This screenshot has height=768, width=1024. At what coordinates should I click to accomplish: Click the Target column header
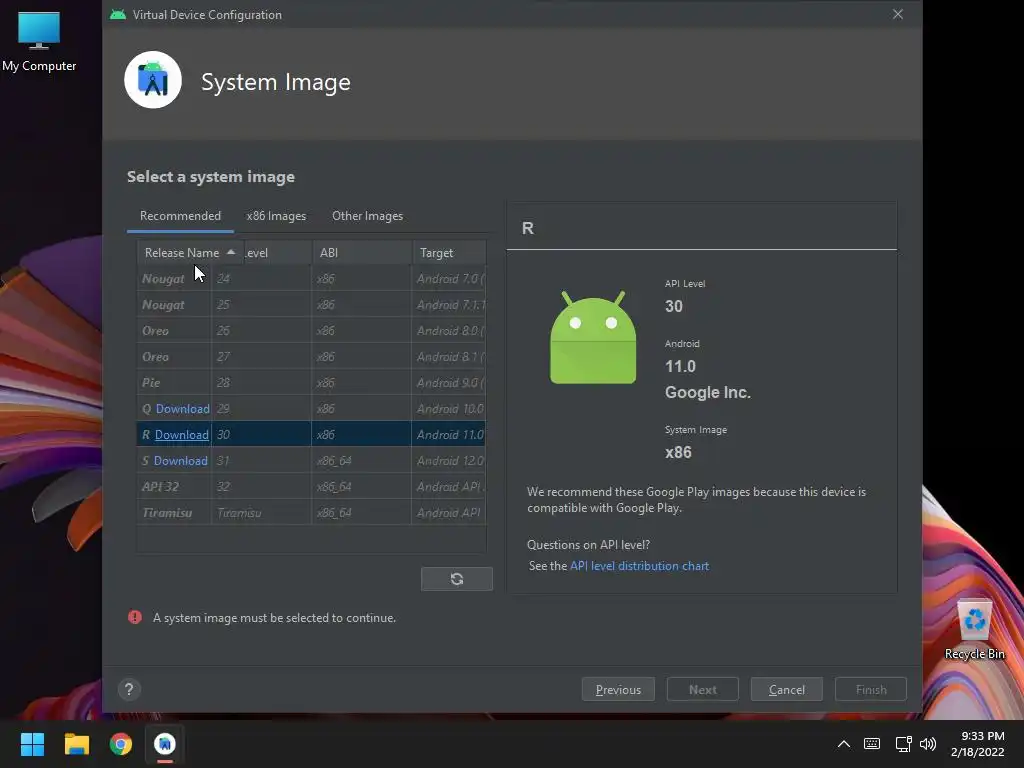(x=449, y=253)
